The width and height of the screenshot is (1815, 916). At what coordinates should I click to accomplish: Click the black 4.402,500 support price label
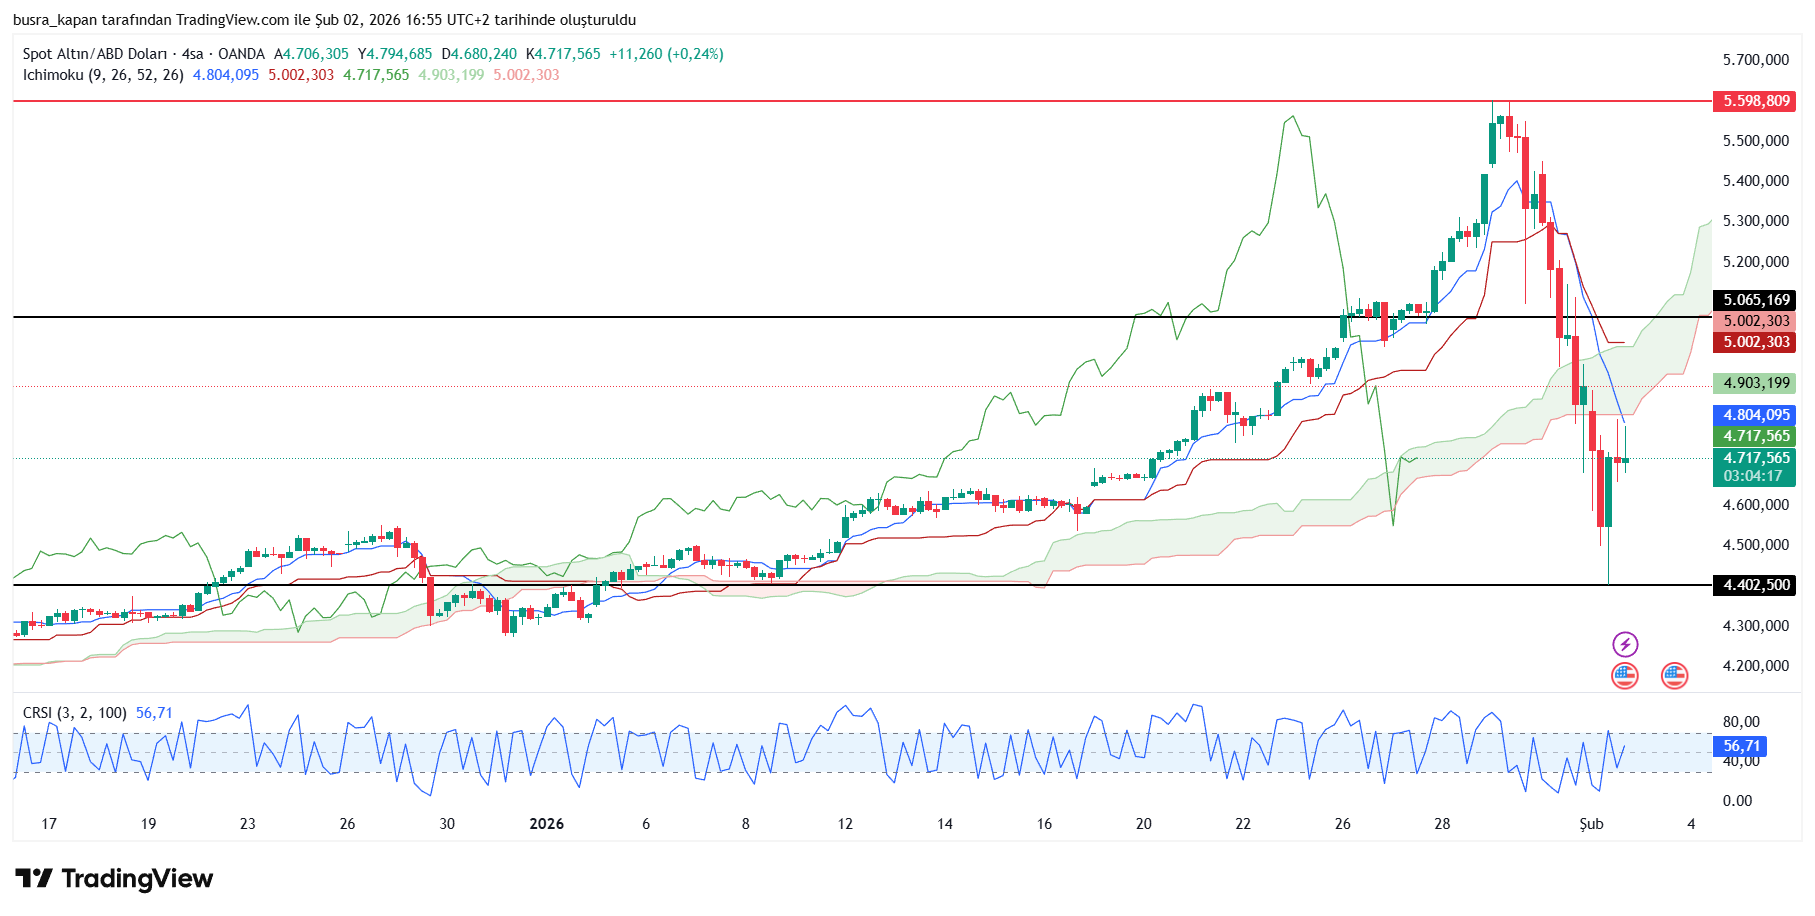pyautogui.click(x=1755, y=585)
